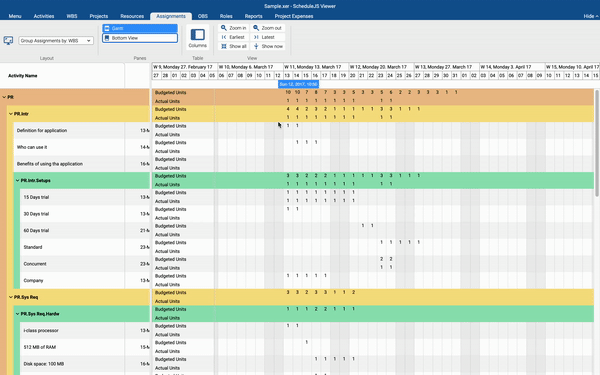The image size is (600, 375).
Task: Click W 9, Monday 27. February 17 header
Action: point(185,67)
